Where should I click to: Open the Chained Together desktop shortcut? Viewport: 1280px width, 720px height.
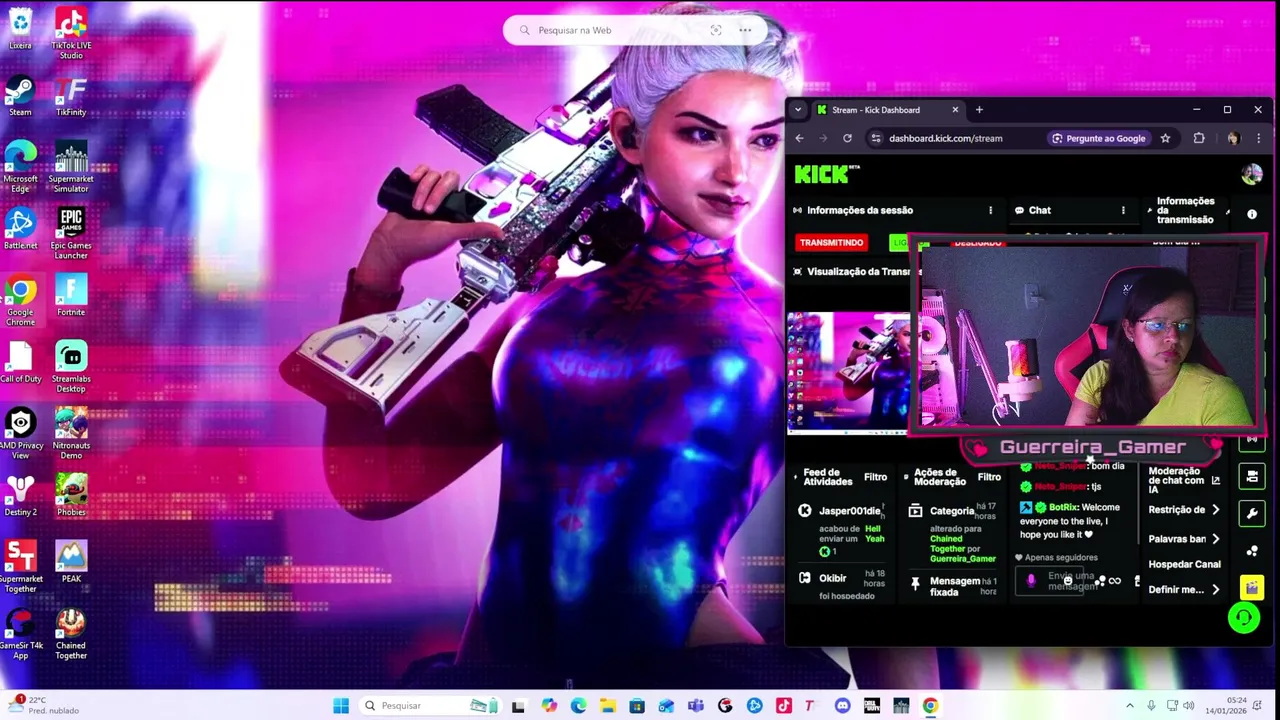(x=70, y=633)
